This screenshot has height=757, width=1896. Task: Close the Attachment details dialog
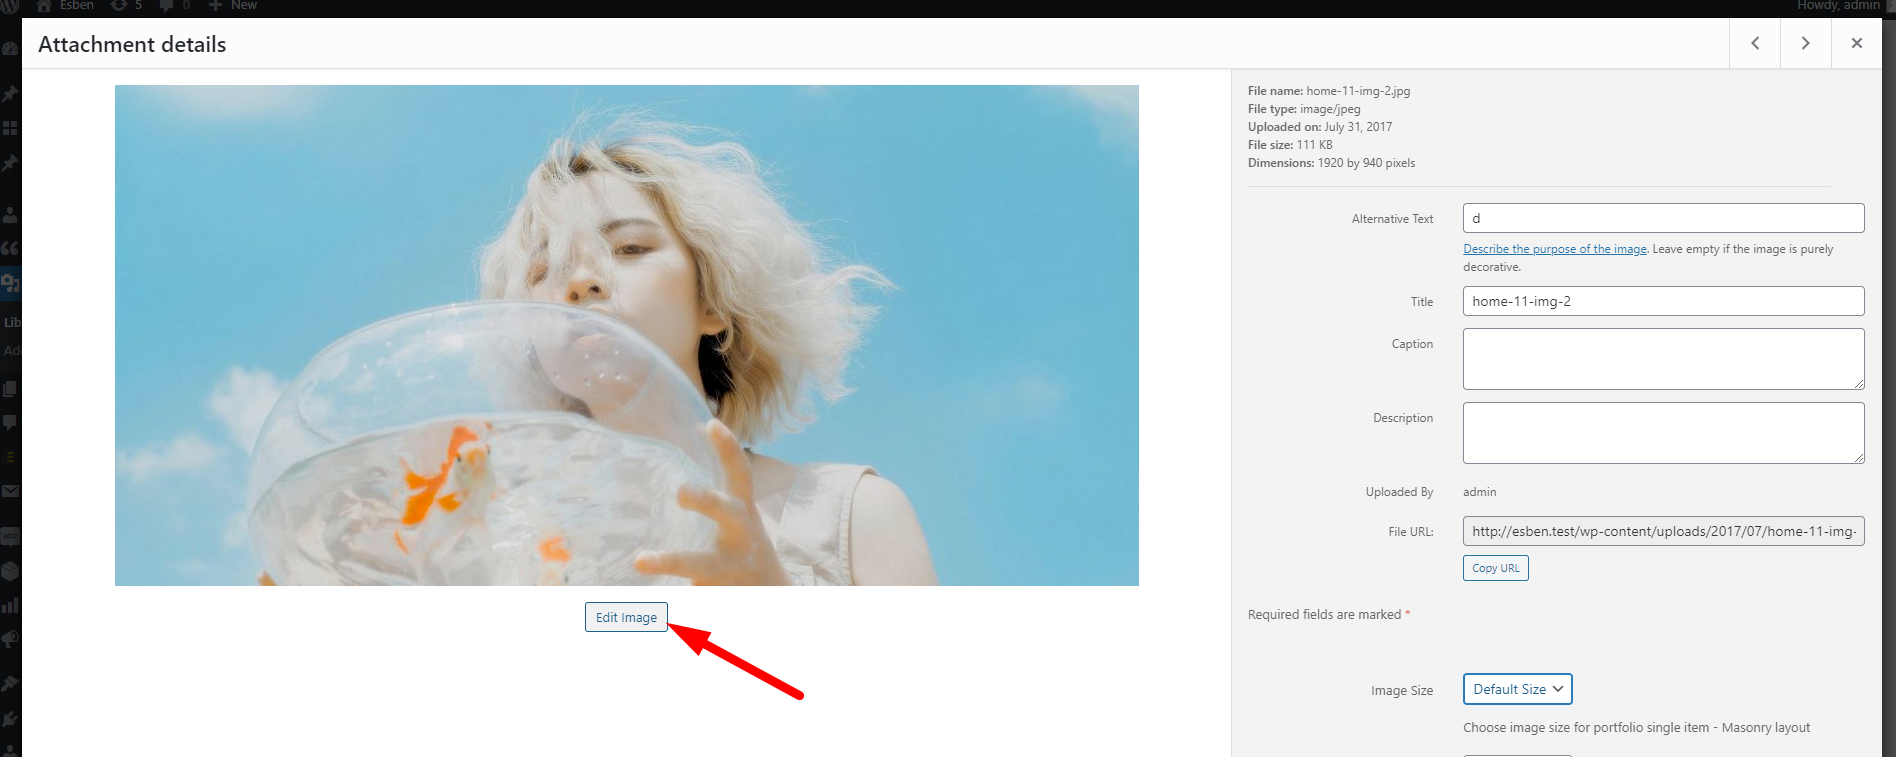coord(1857,43)
